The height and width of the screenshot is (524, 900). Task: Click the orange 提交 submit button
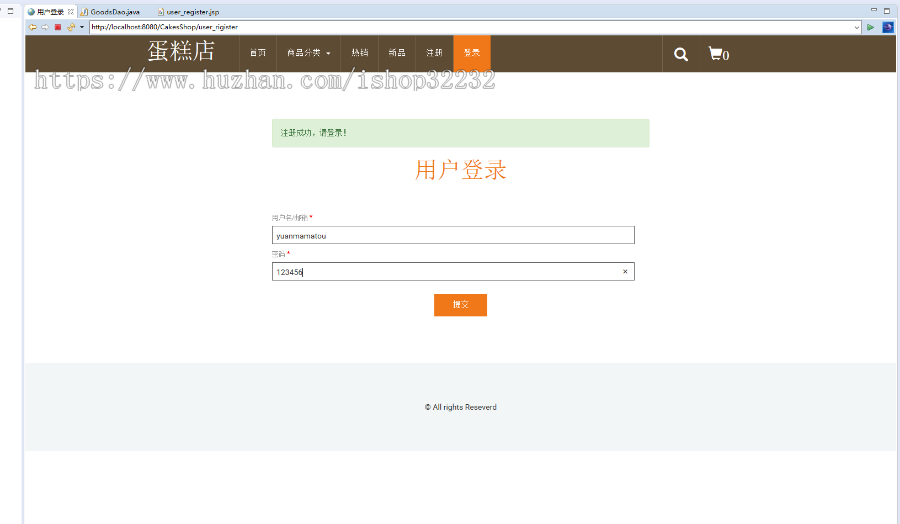(460, 305)
